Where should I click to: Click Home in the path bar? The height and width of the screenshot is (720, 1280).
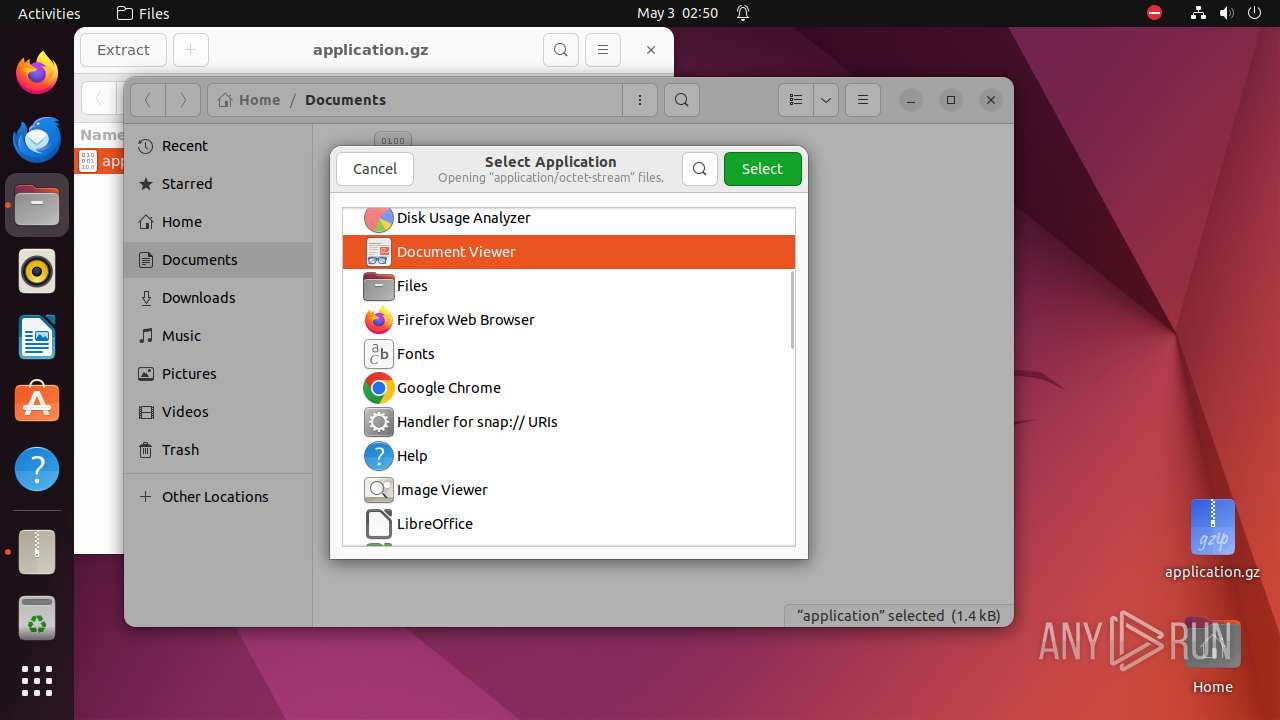249,100
